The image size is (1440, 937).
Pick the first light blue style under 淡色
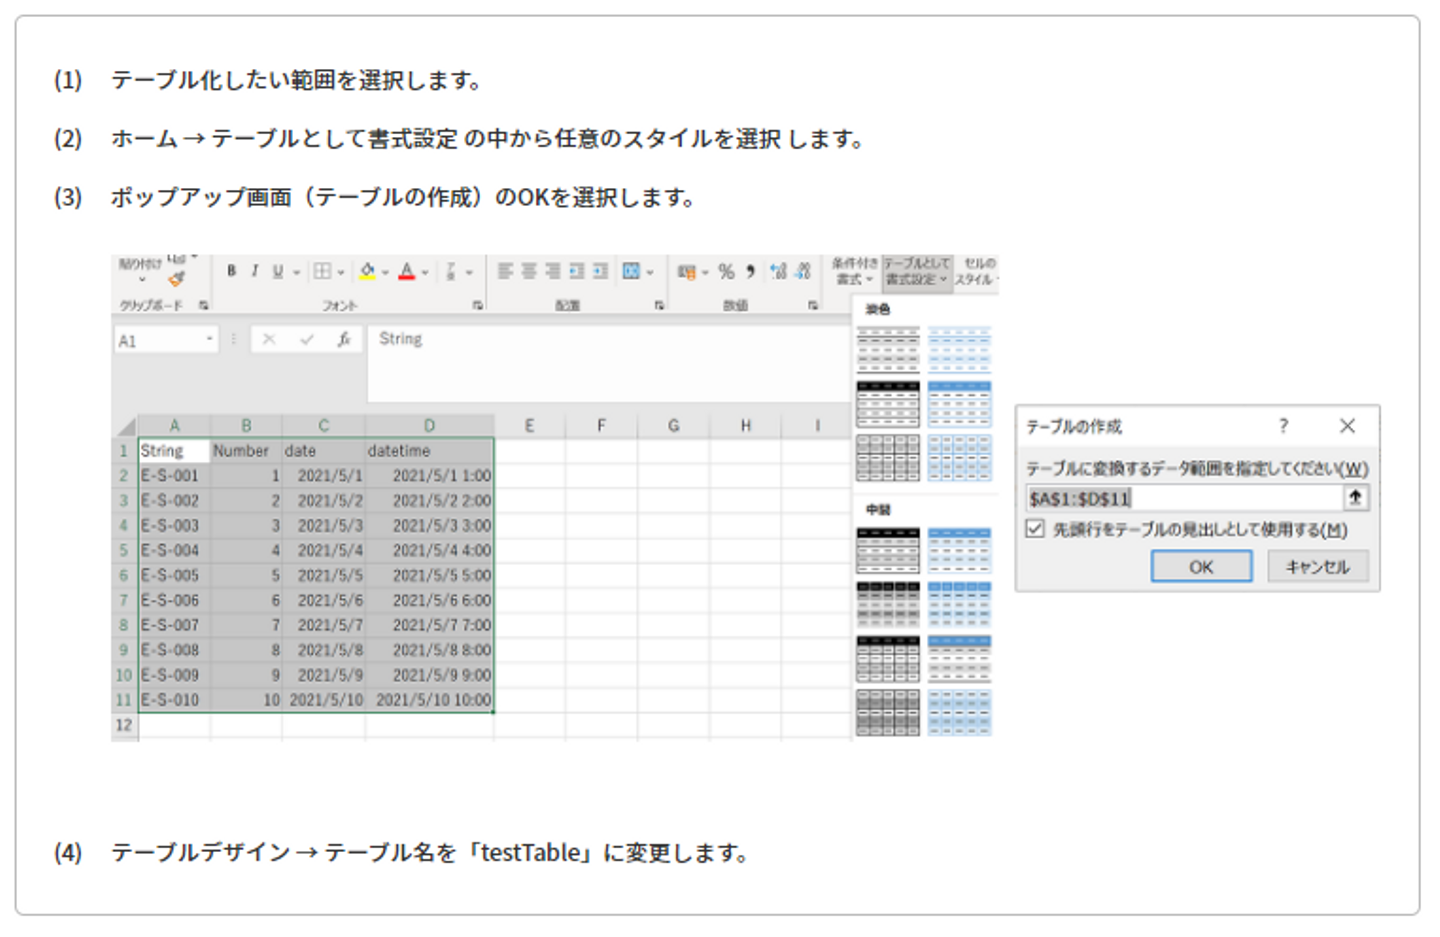959,349
